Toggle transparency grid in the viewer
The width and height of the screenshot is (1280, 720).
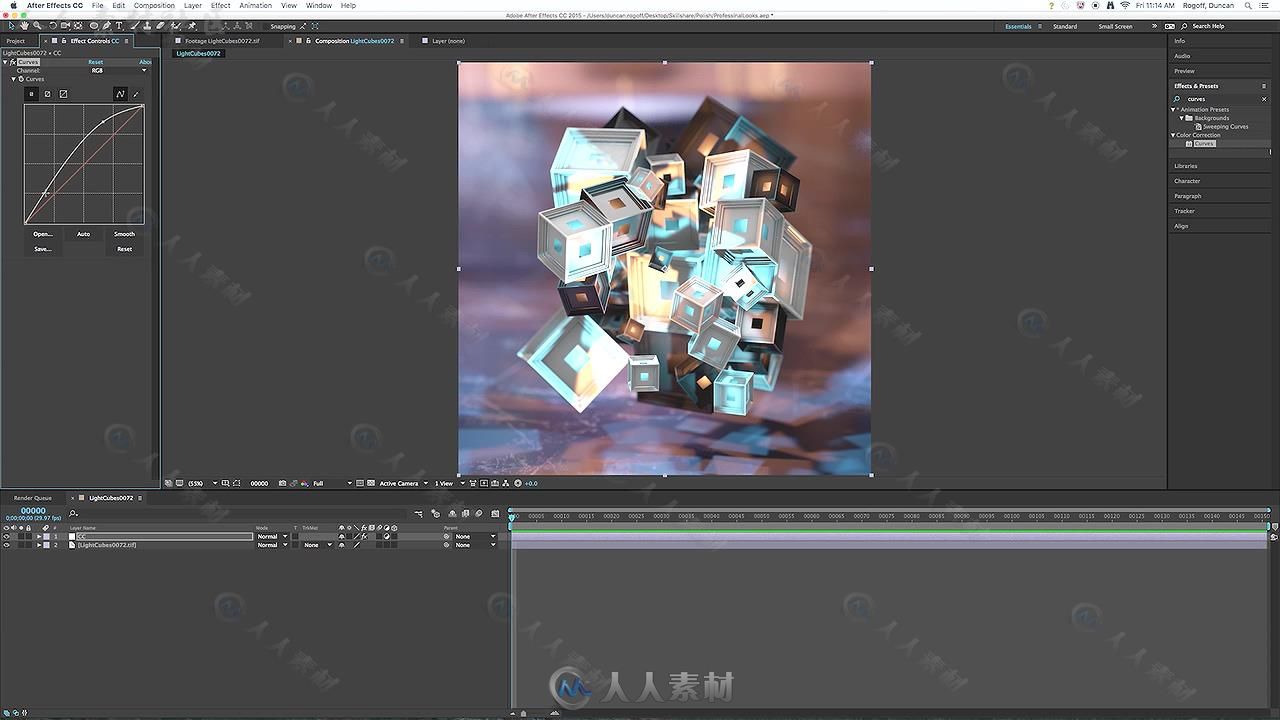coord(371,483)
